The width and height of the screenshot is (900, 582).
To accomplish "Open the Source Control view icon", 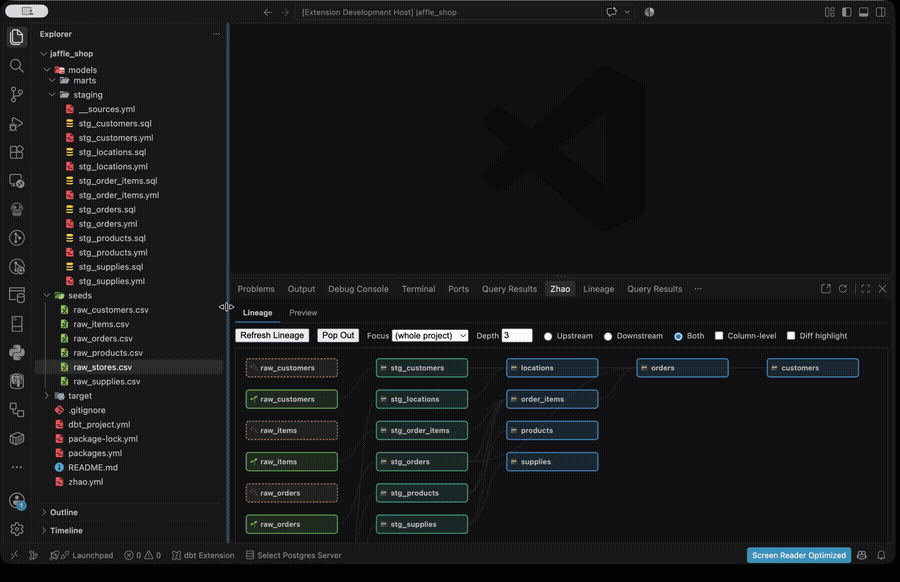I will tap(17, 95).
